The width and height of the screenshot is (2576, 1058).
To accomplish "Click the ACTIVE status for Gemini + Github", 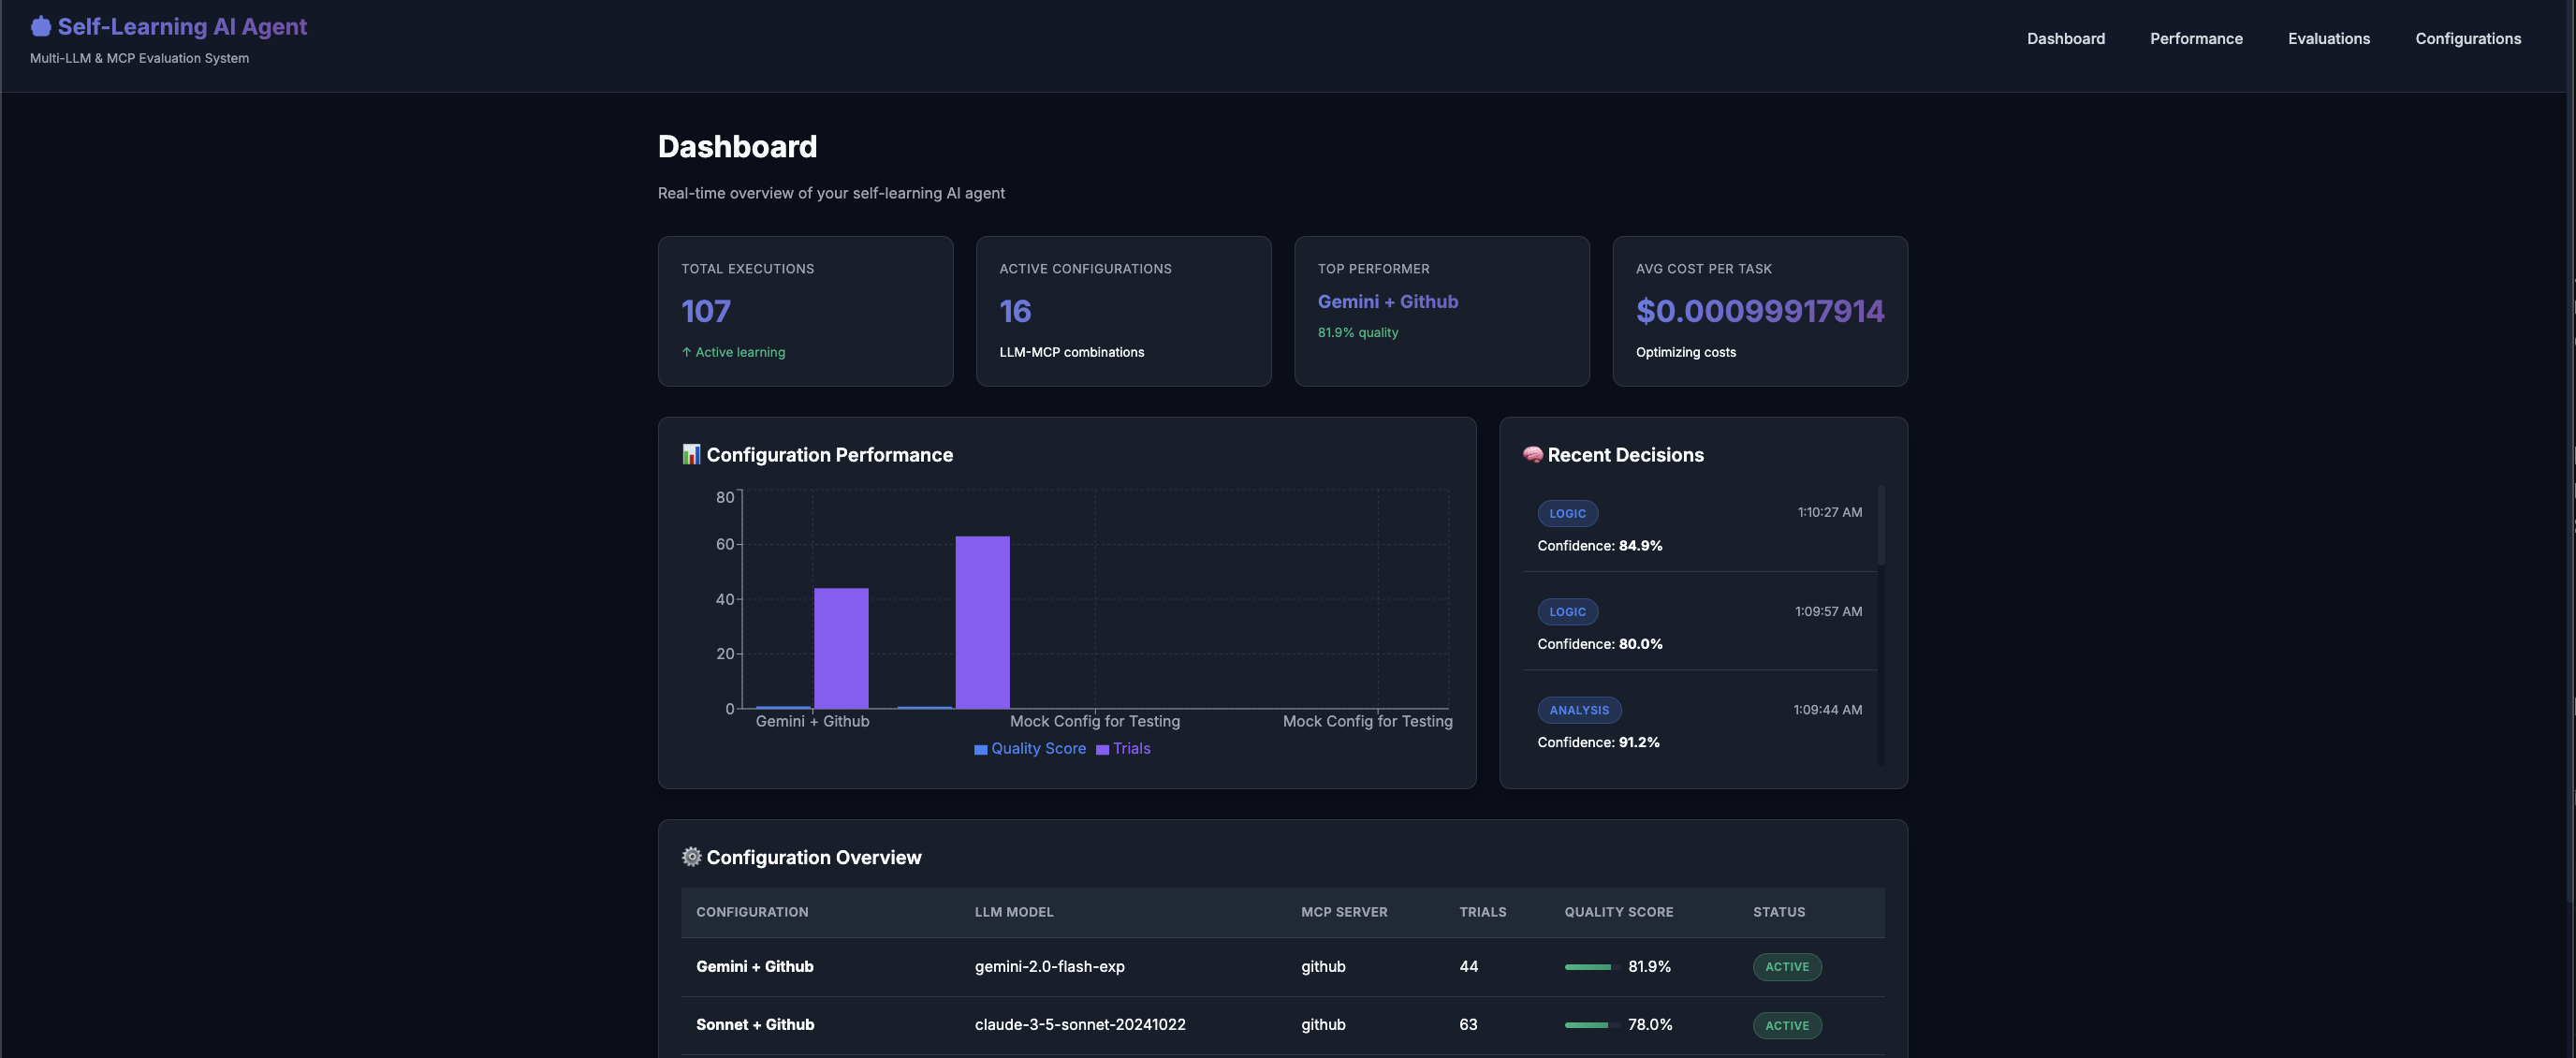I will [x=1786, y=966].
